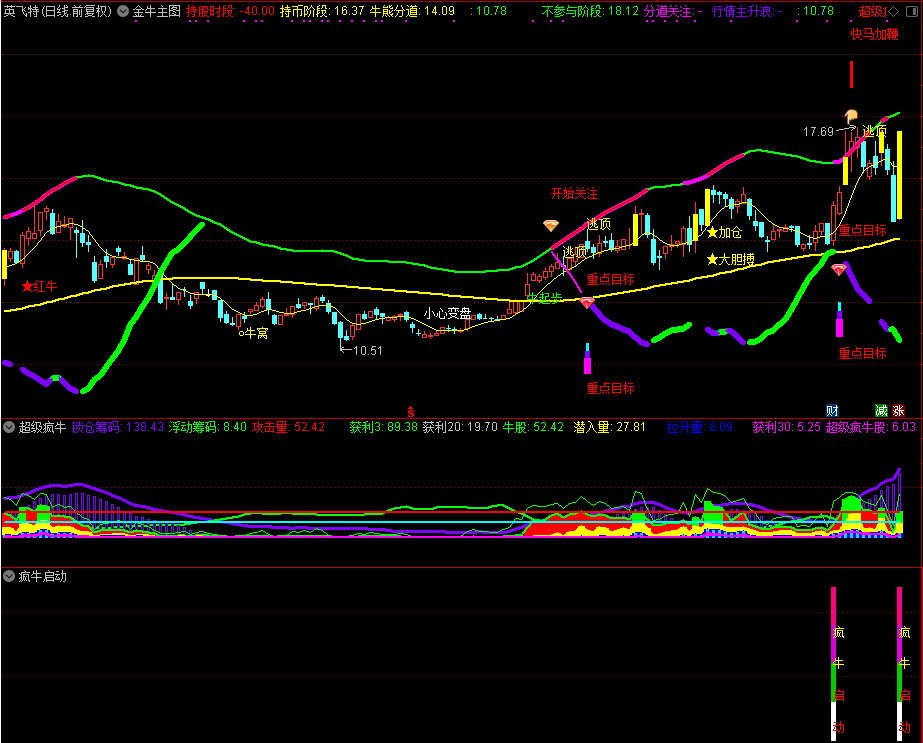Click the 金牛主图 indicator name
The height and width of the screenshot is (743, 923).
[157, 11]
